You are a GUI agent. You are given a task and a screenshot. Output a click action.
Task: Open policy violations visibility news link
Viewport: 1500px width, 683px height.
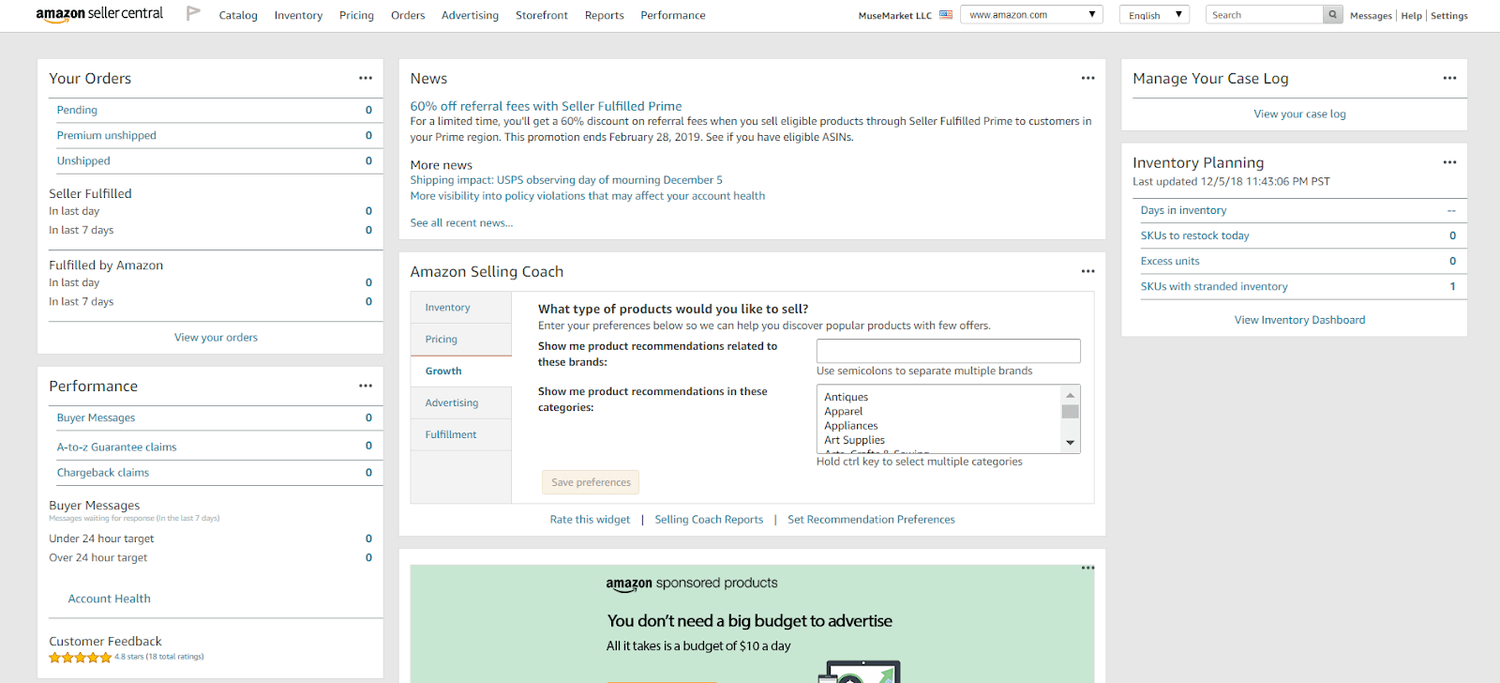pos(587,196)
